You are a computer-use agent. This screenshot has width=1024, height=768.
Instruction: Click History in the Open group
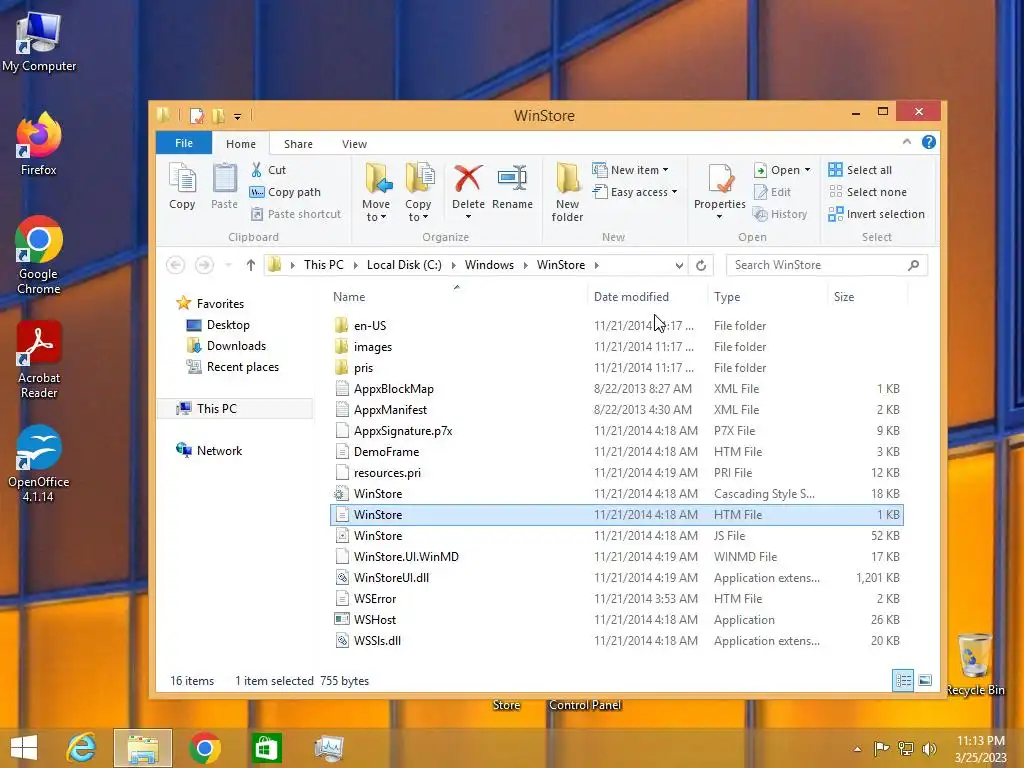[780, 214]
